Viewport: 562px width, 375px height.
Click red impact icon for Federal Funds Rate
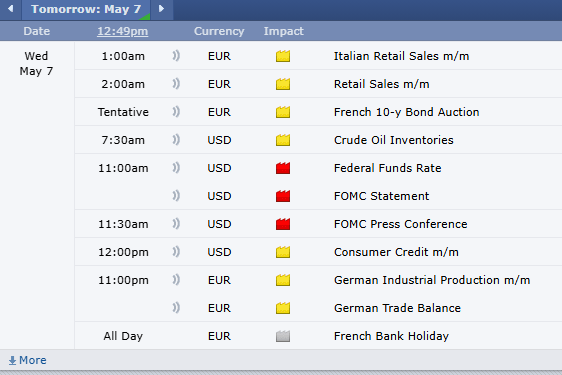point(283,168)
